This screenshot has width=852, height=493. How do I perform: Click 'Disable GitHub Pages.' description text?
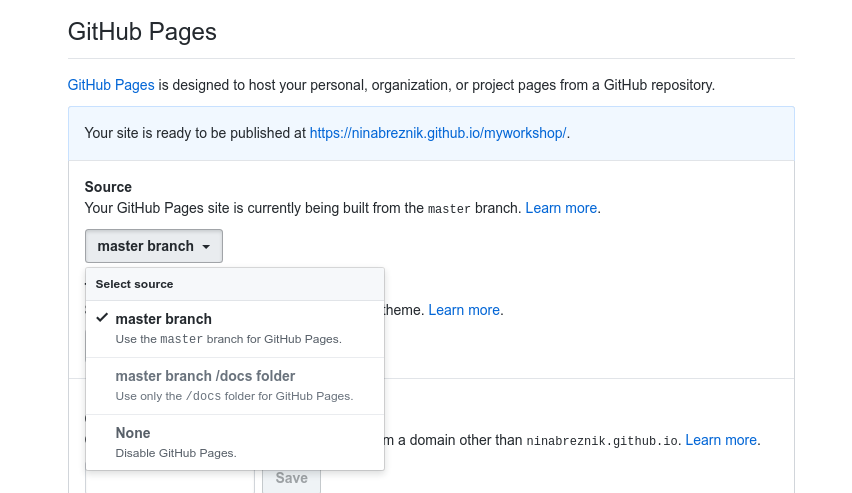[x=176, y=453]
